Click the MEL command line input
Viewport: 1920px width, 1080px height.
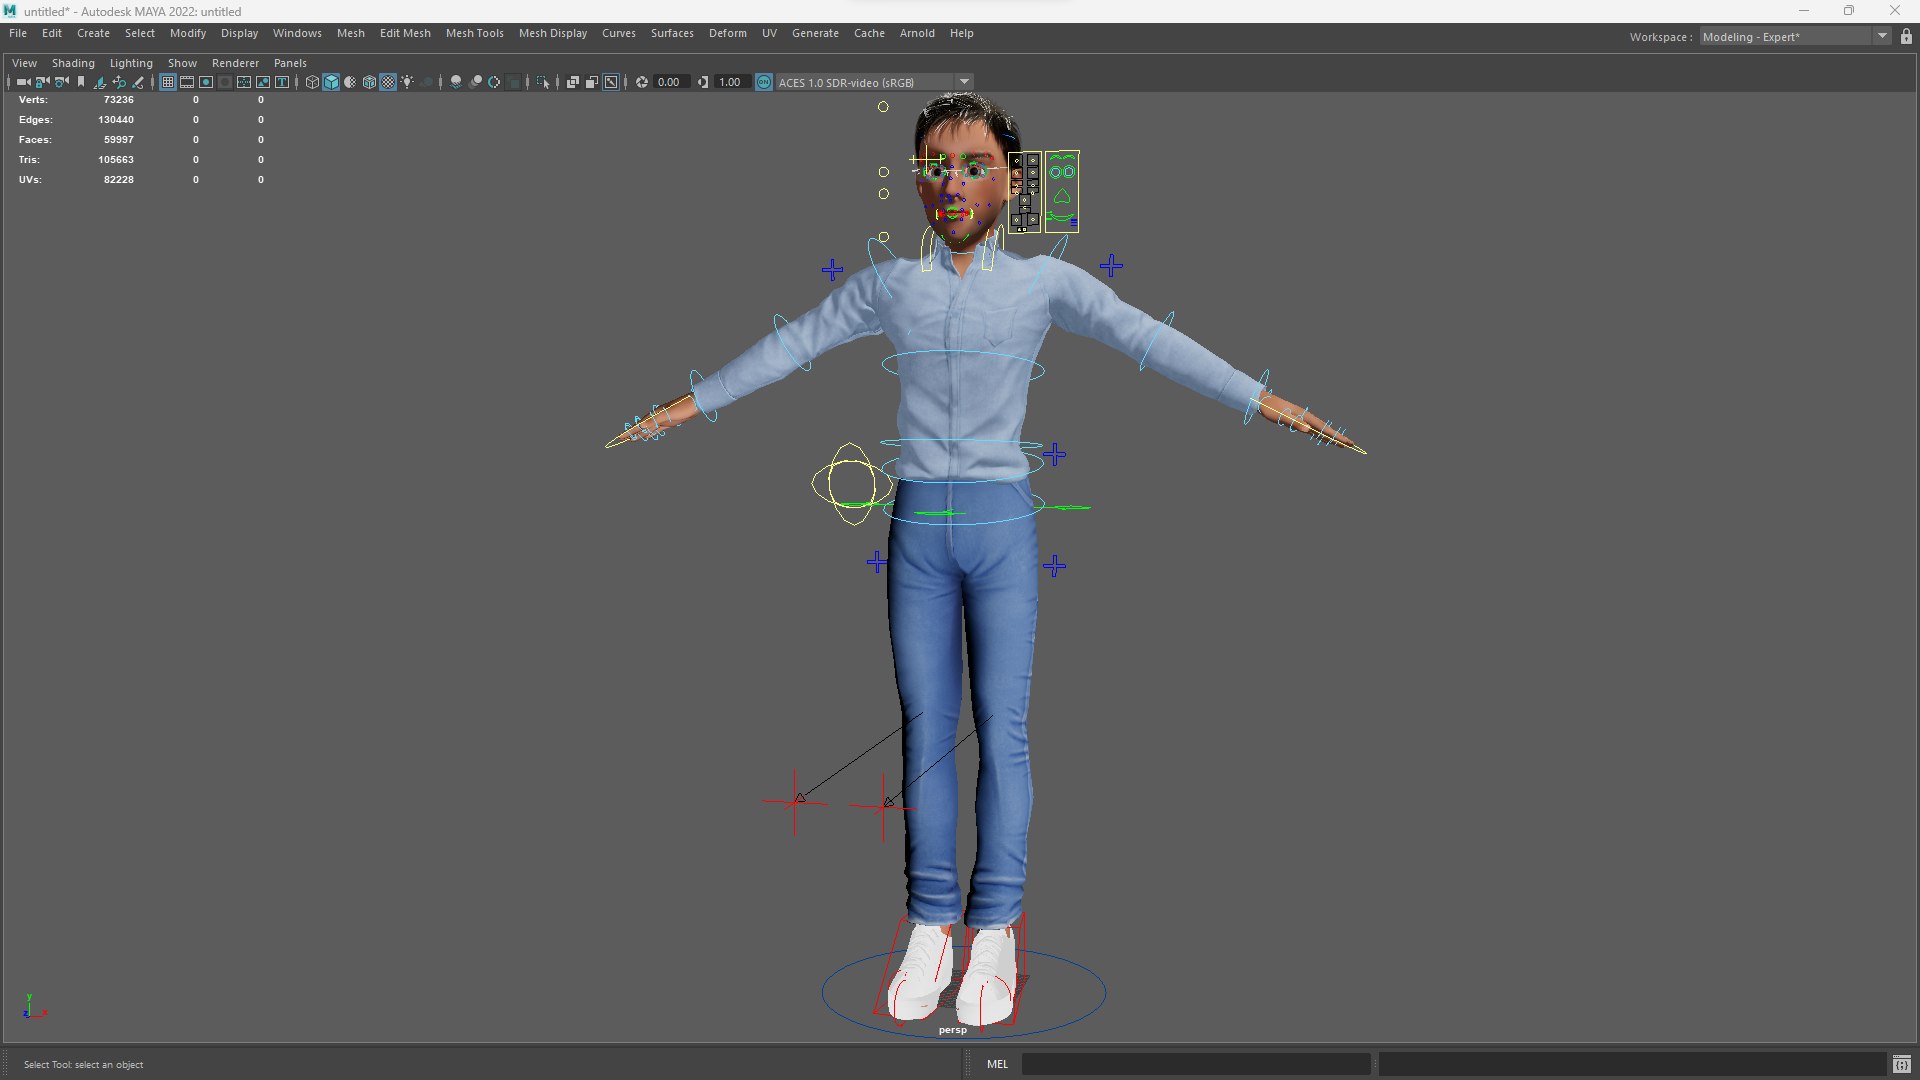[1195, 1064]
